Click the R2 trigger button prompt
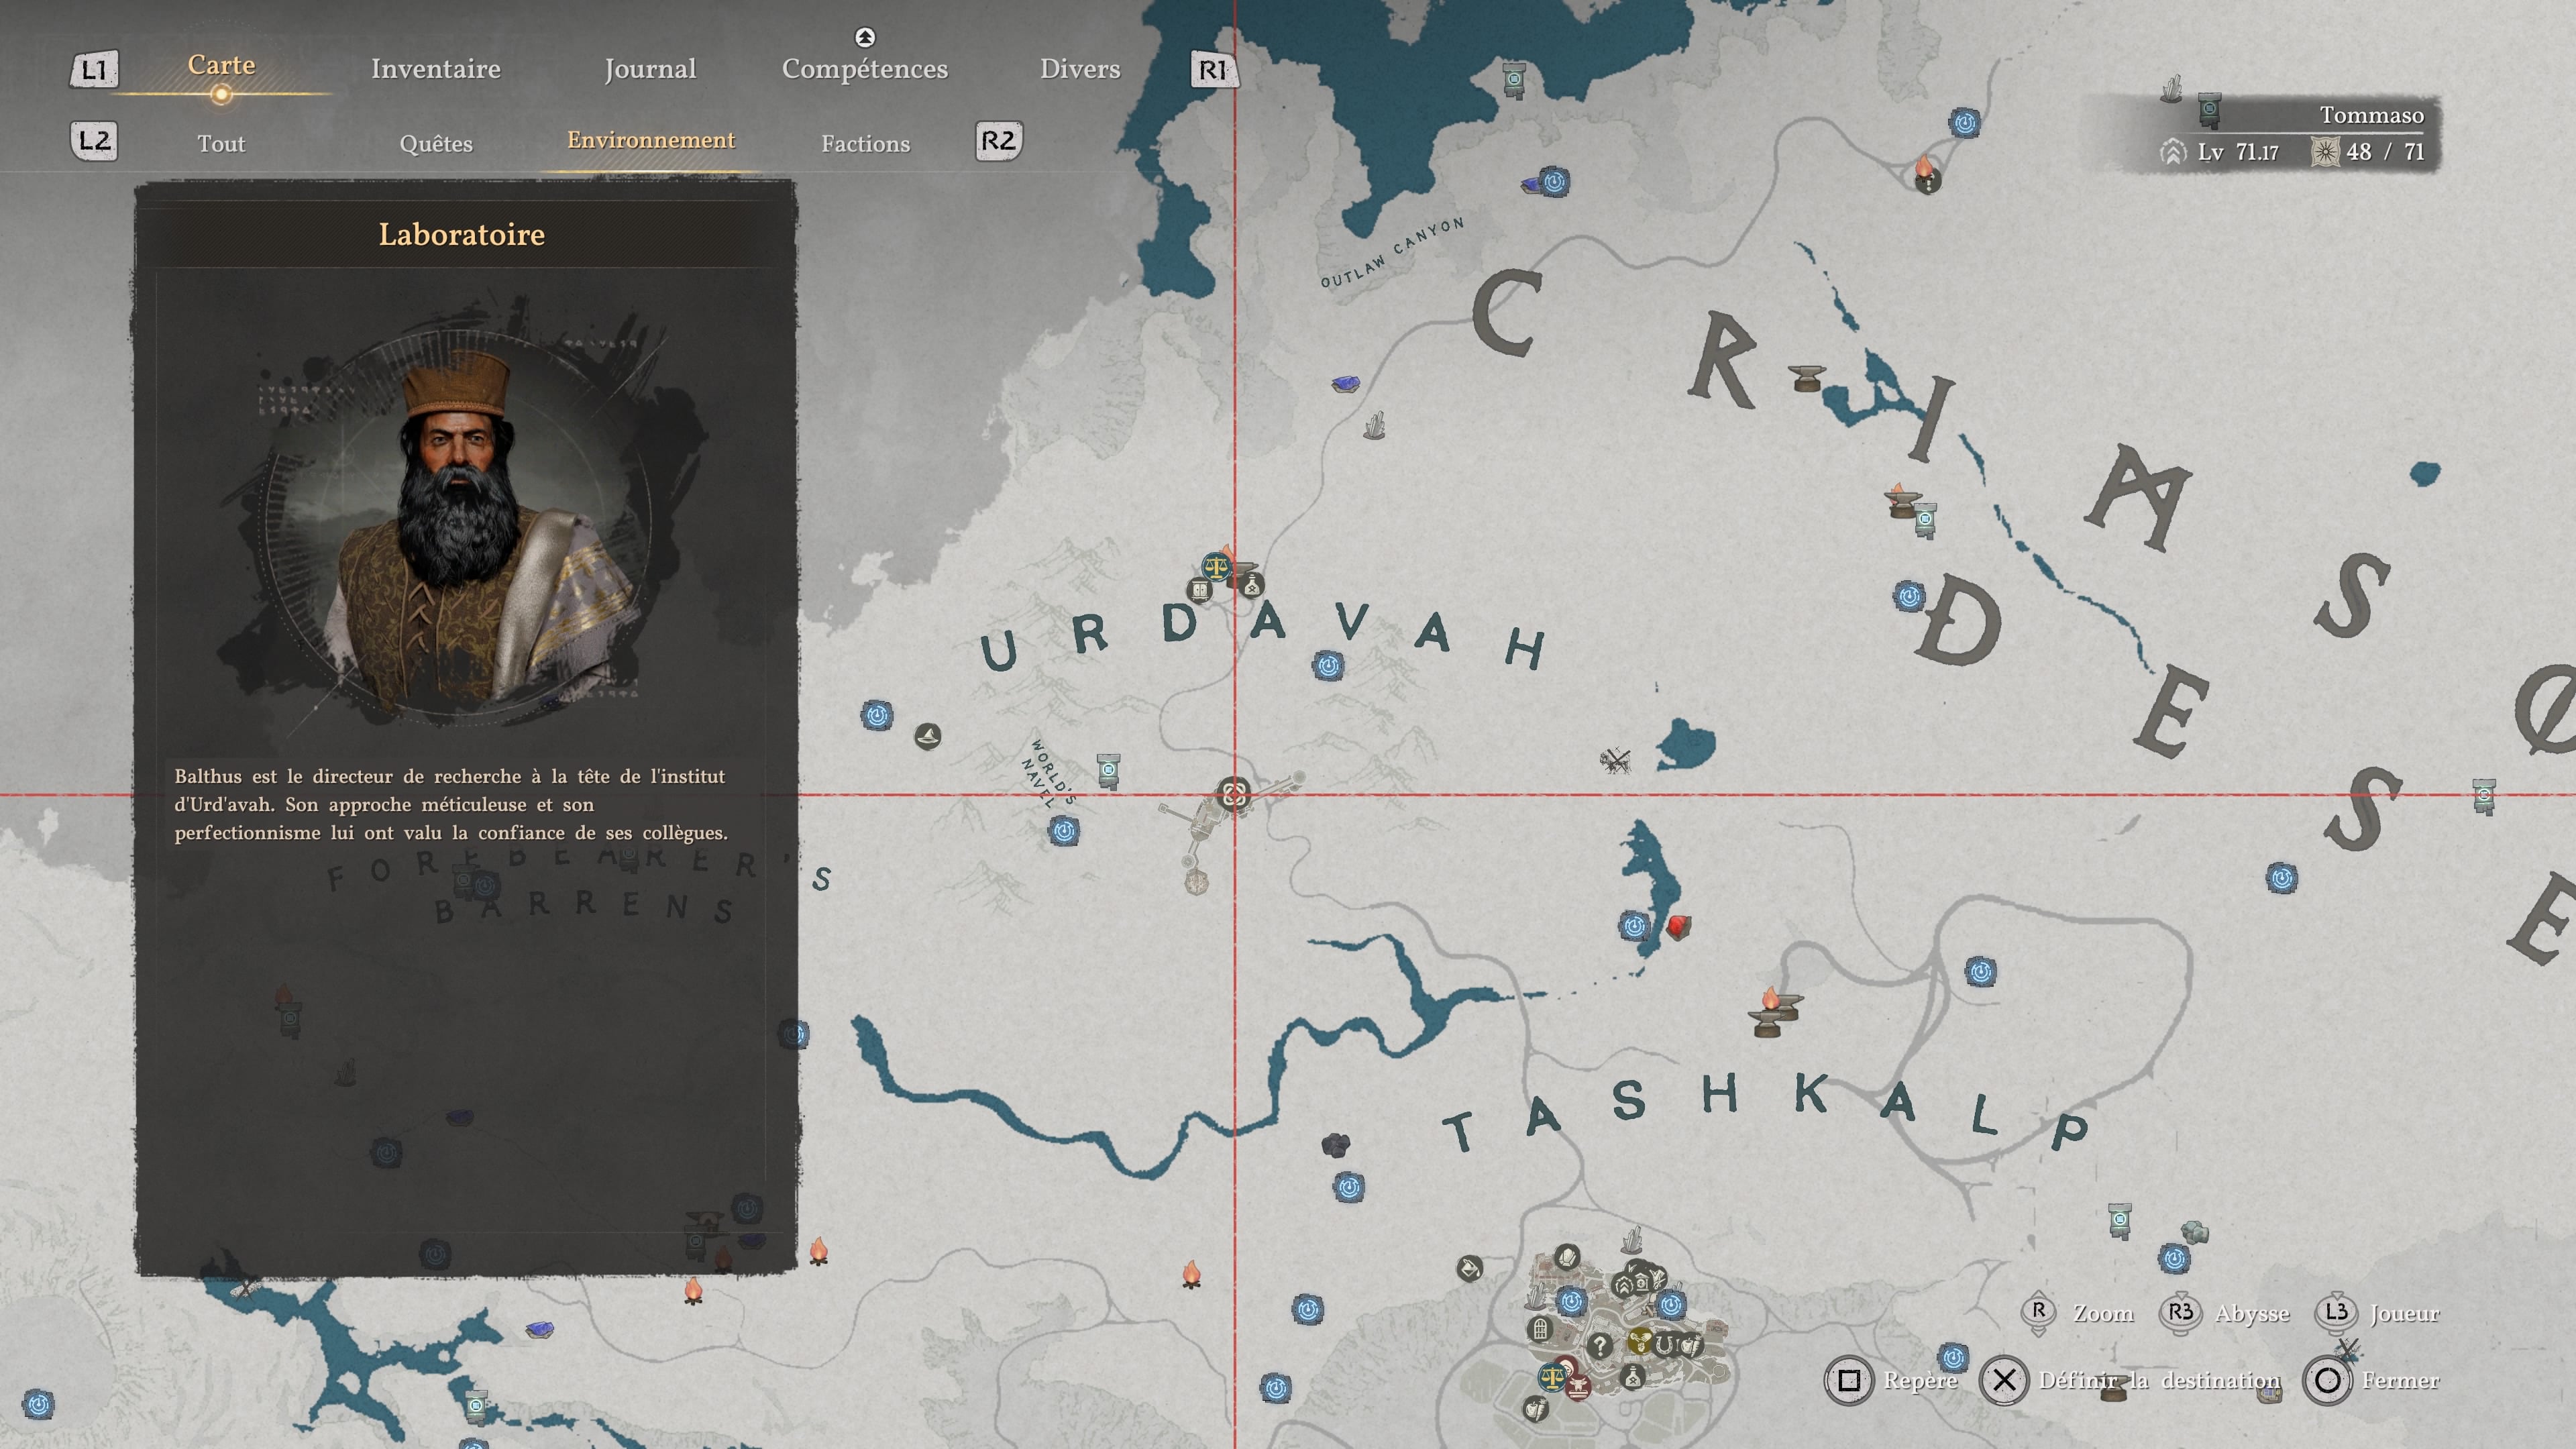The width and height of the screenshot is (2576, 1449). pos(998,140)
